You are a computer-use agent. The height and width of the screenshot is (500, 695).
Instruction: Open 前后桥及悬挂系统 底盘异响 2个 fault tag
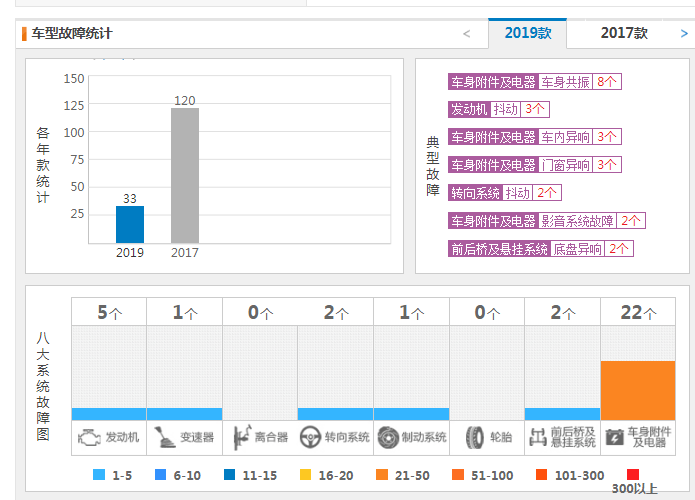541,249
